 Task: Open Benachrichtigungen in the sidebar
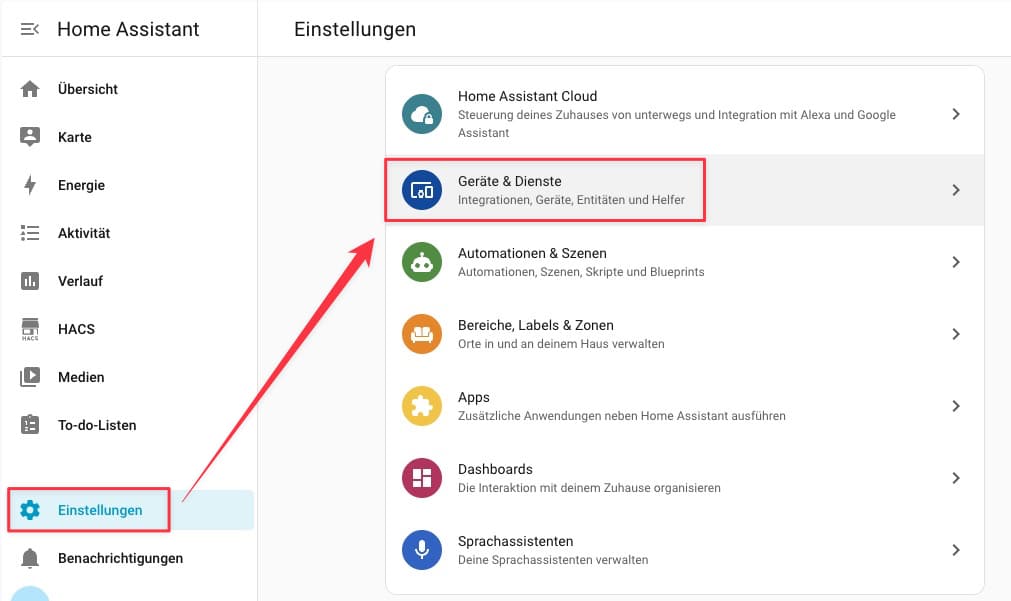tap(120, 558)
